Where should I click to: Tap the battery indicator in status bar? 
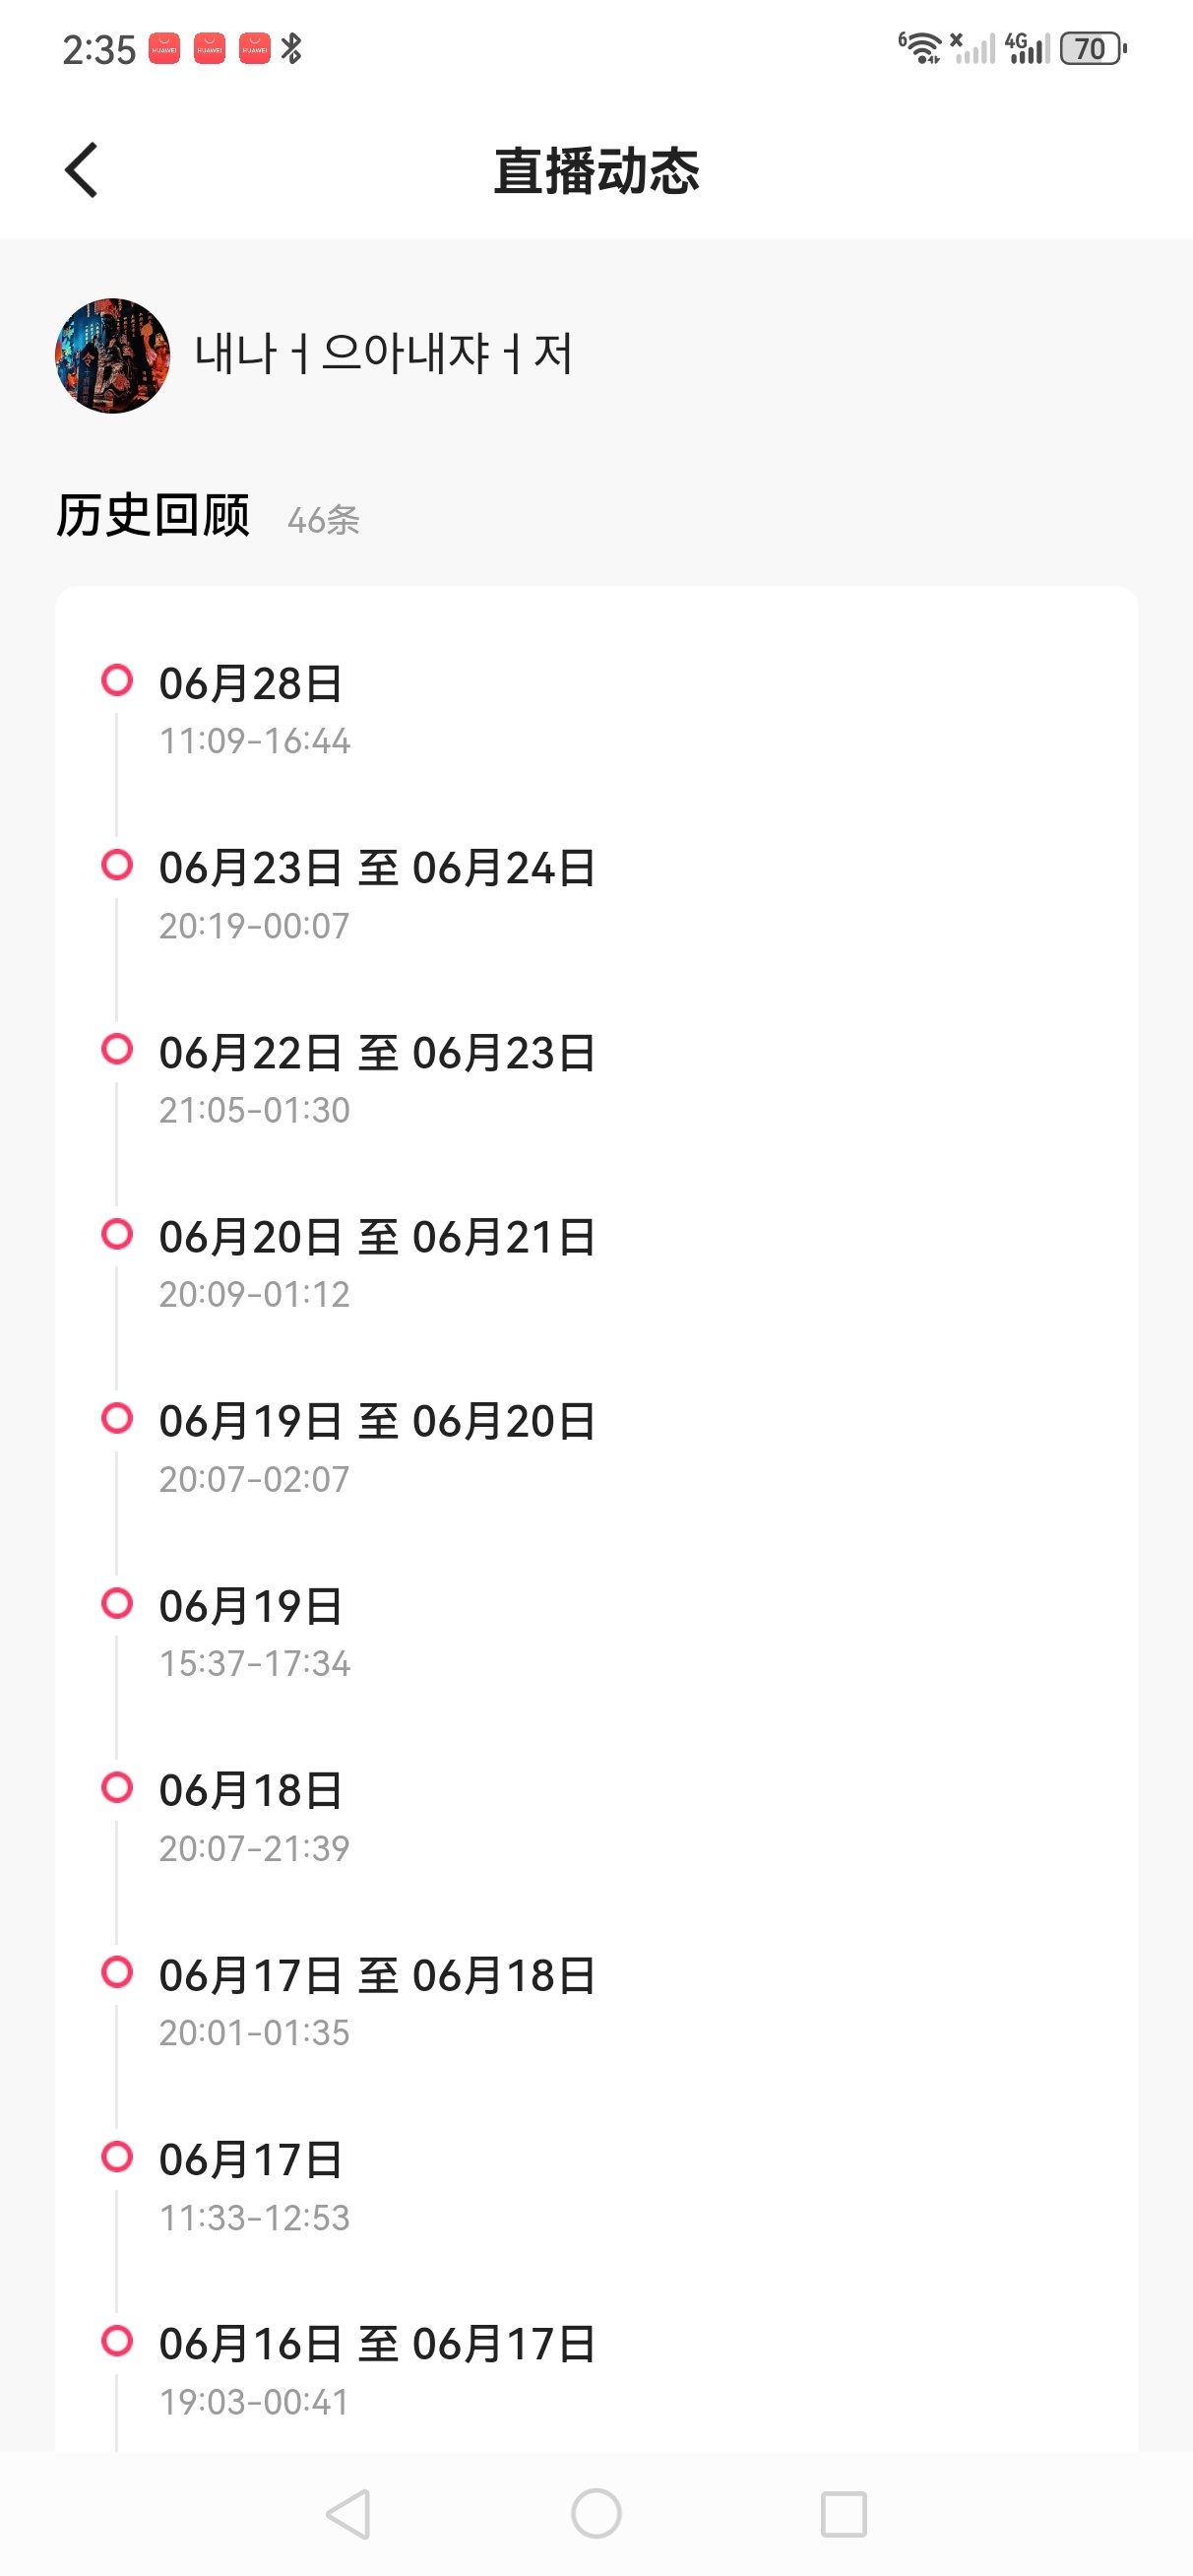point(1093,48)
